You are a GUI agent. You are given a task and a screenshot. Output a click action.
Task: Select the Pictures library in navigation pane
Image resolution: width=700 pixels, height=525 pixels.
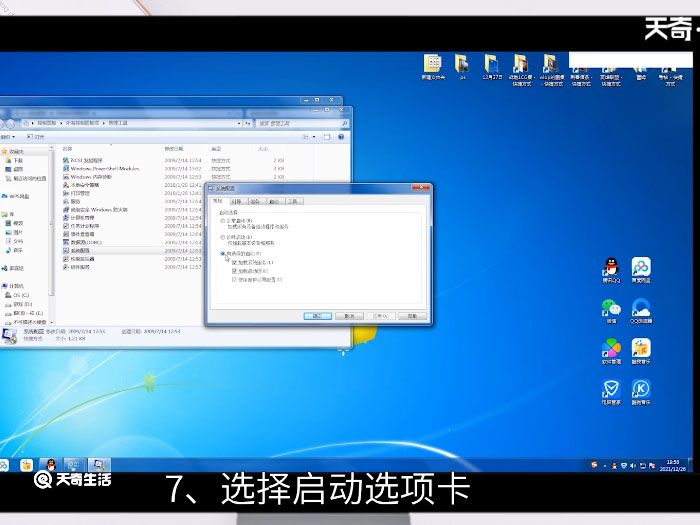click(x=14, y=232)
